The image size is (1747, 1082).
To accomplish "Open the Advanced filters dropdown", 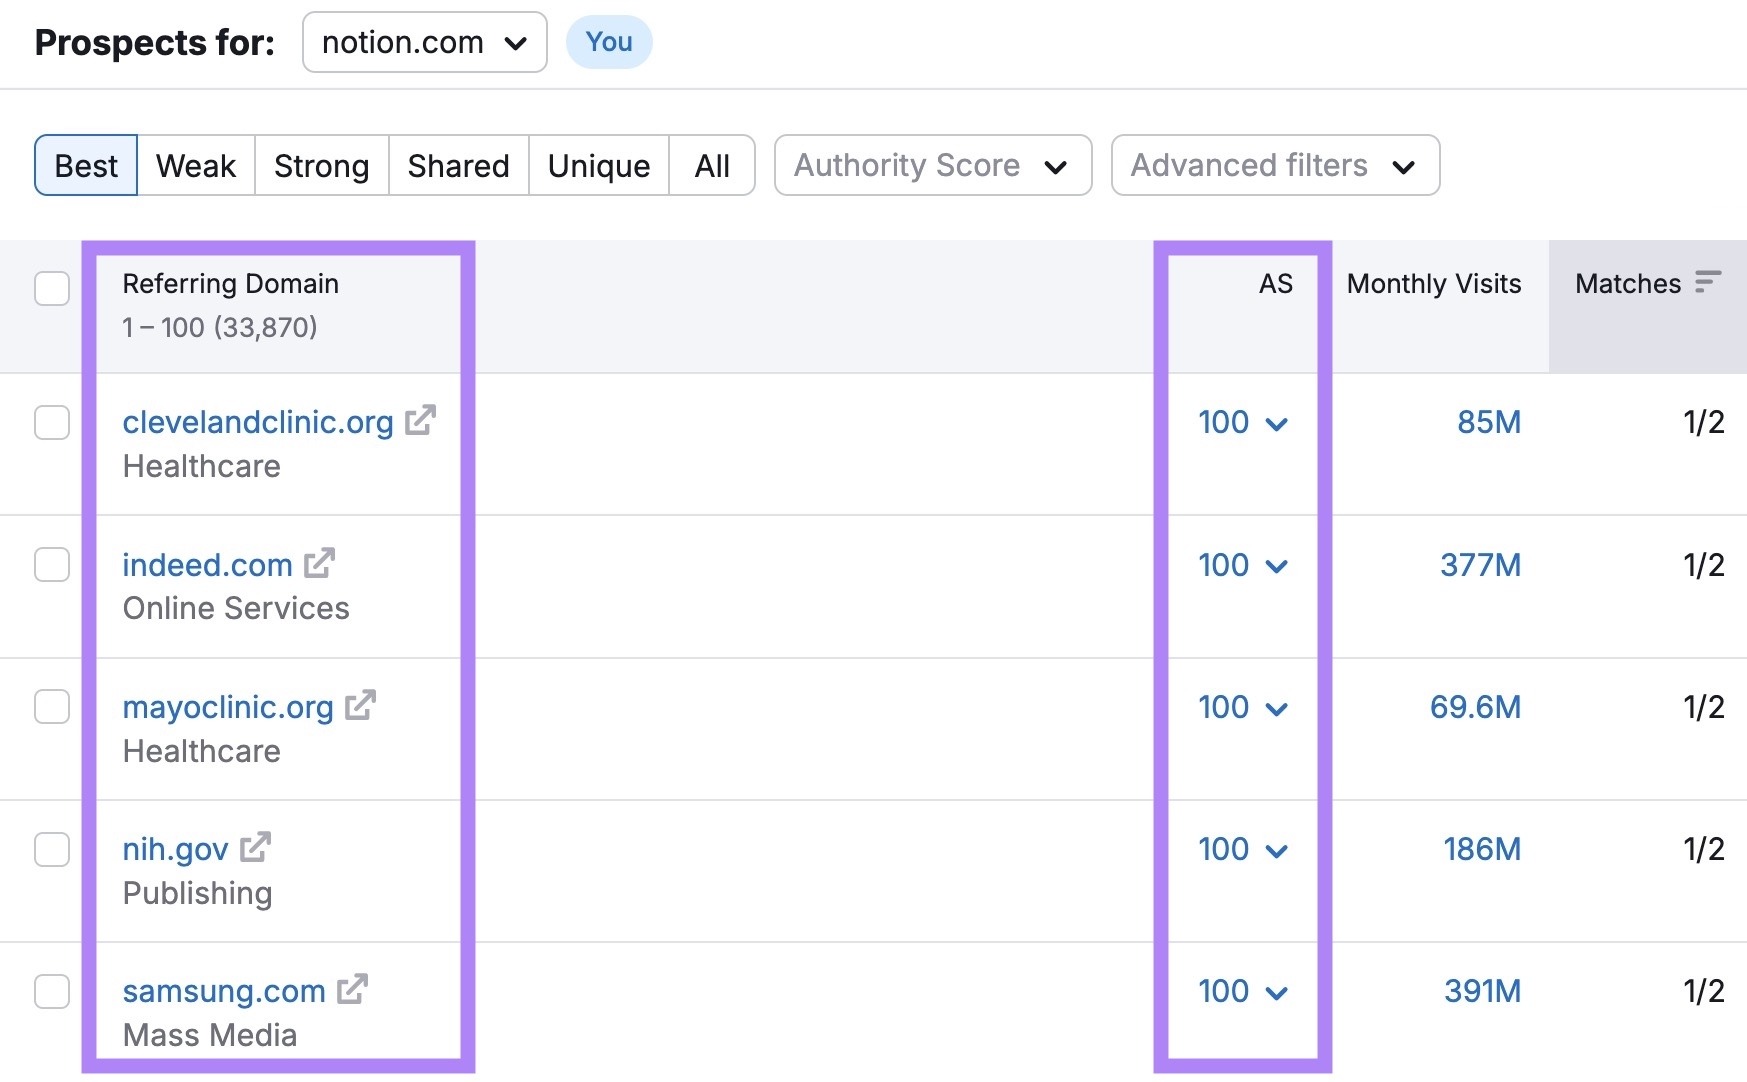I will (1275, 165).
